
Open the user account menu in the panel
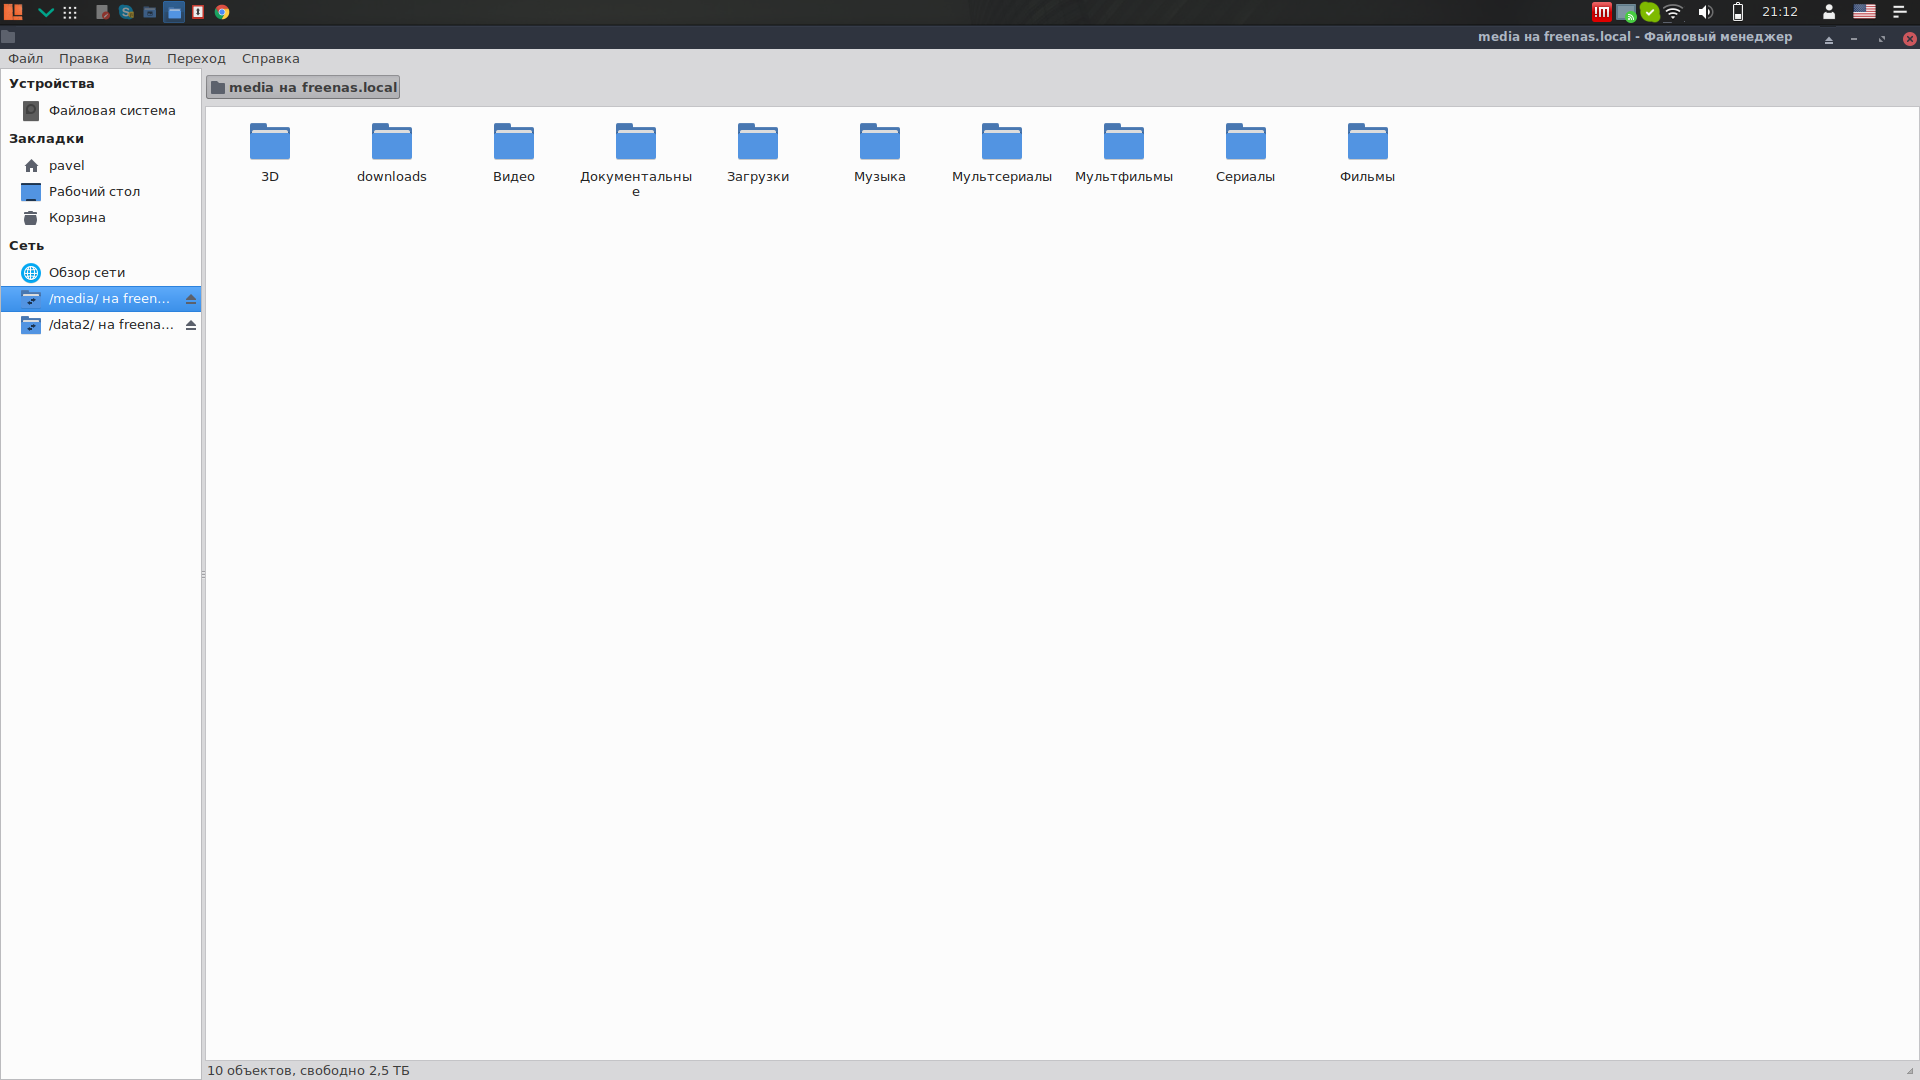pyautogui.click(x=1828, y=12)
